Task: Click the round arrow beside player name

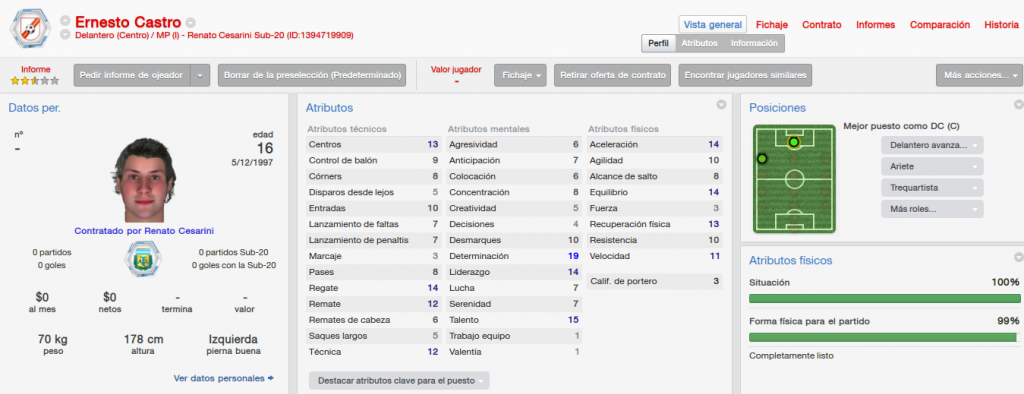Action: pos(191,23)
